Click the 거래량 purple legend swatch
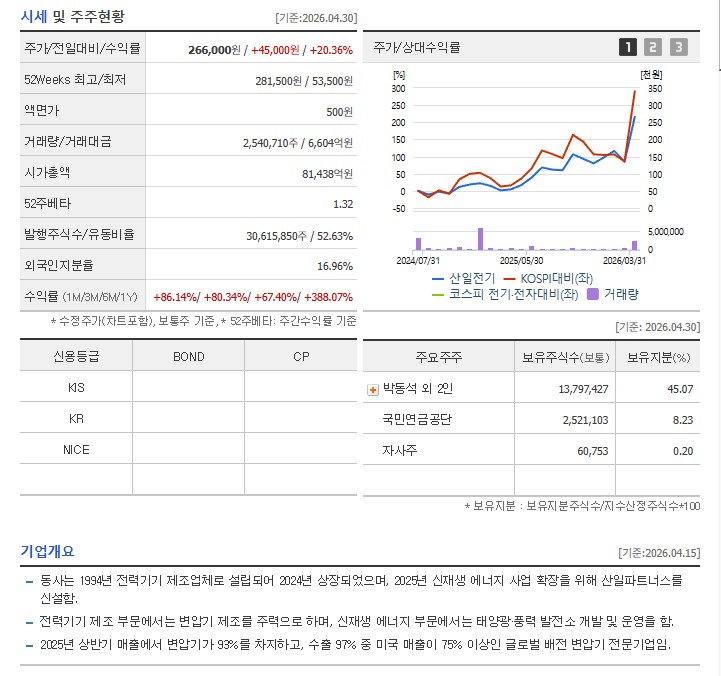The width and height of the screenshot is (721, 676). (x=593, y=294)
